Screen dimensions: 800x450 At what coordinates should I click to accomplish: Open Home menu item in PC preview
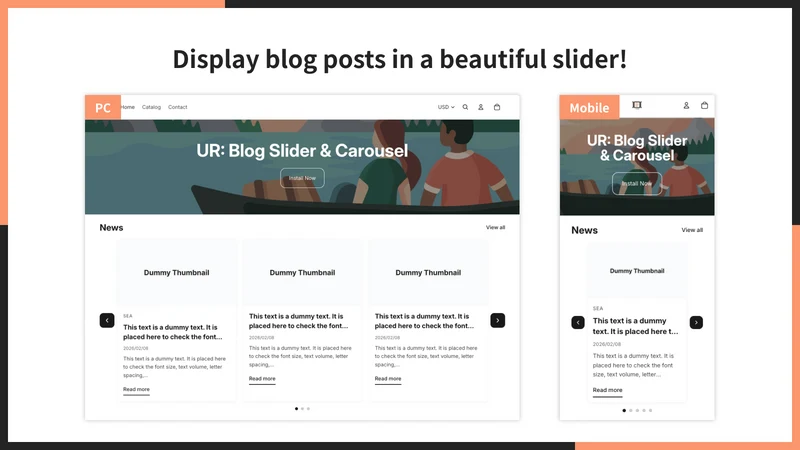tap(128, 107)
